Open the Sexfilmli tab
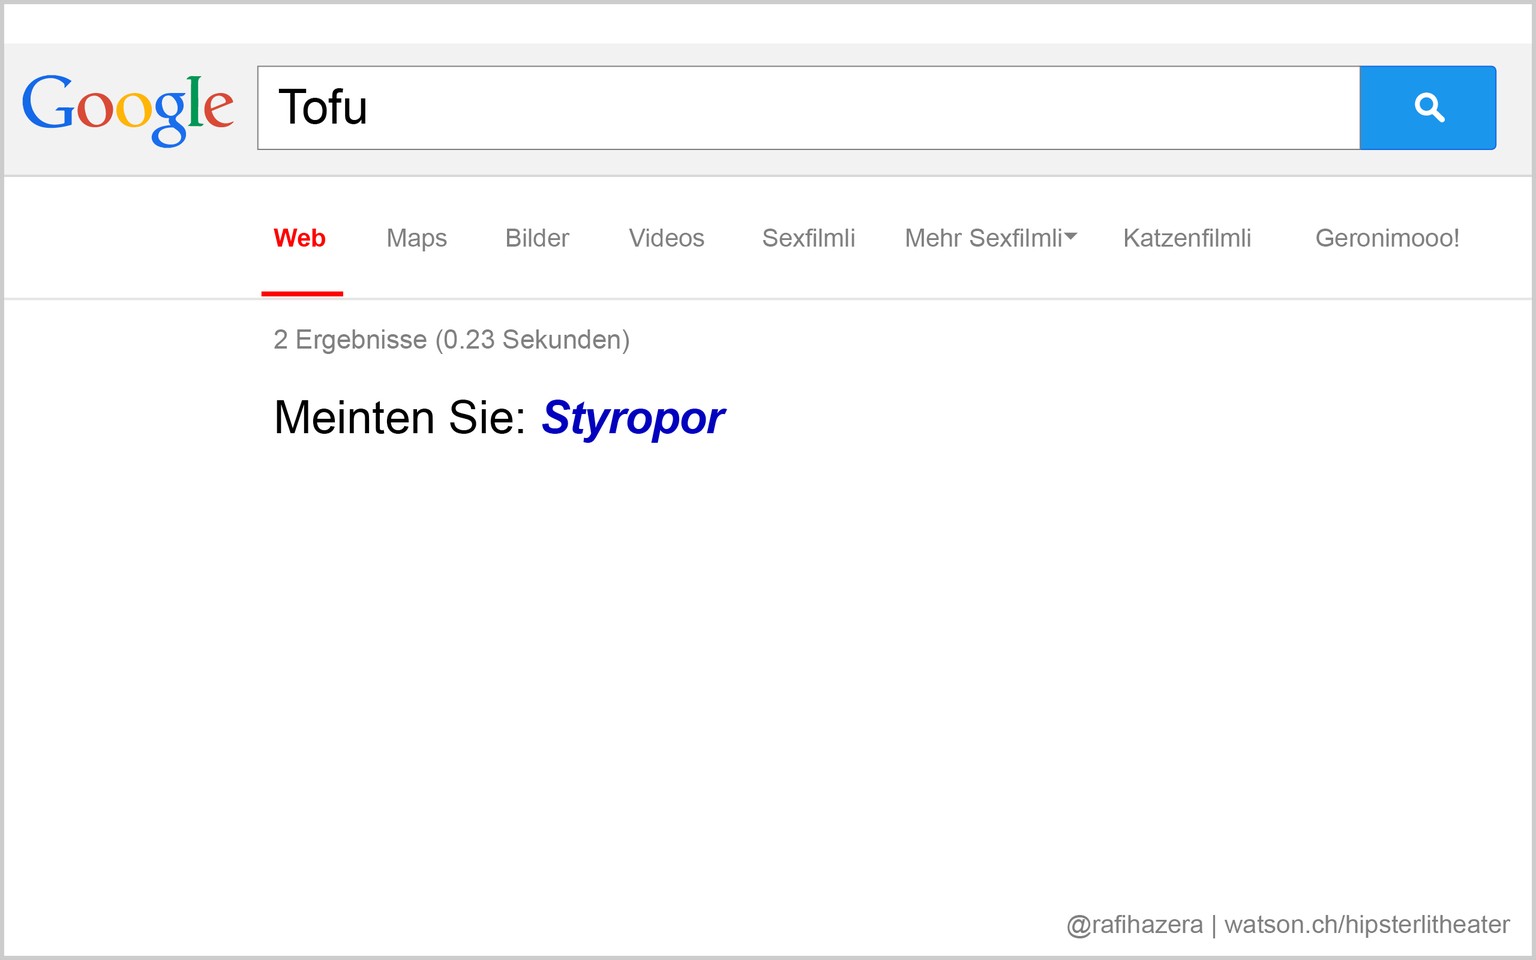The height and width of the screenshot is (960, 1536). tap(808, 238)
